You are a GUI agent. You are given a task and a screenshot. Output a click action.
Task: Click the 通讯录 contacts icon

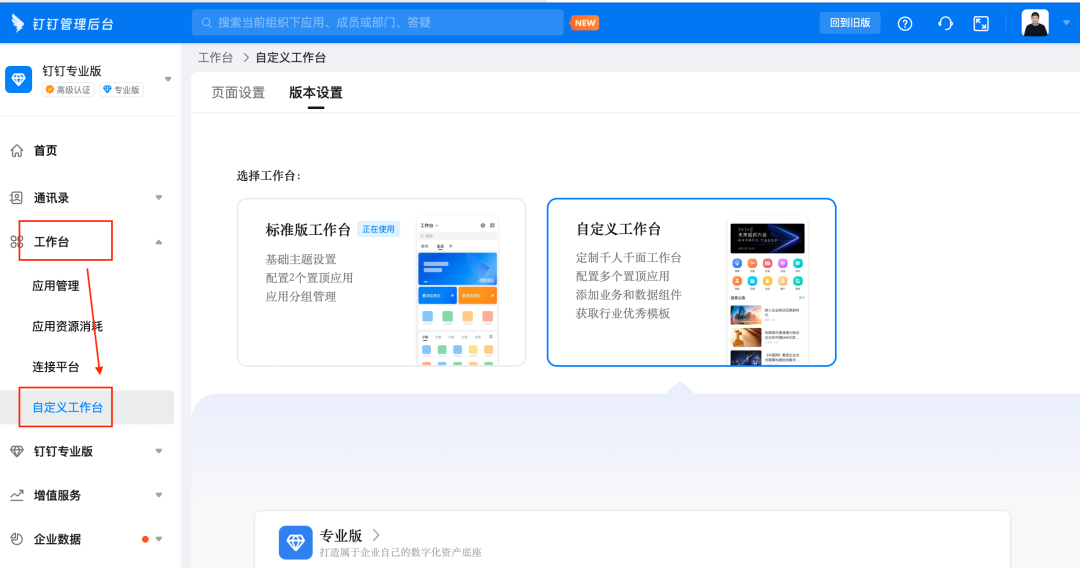click(x=17, y=198)
